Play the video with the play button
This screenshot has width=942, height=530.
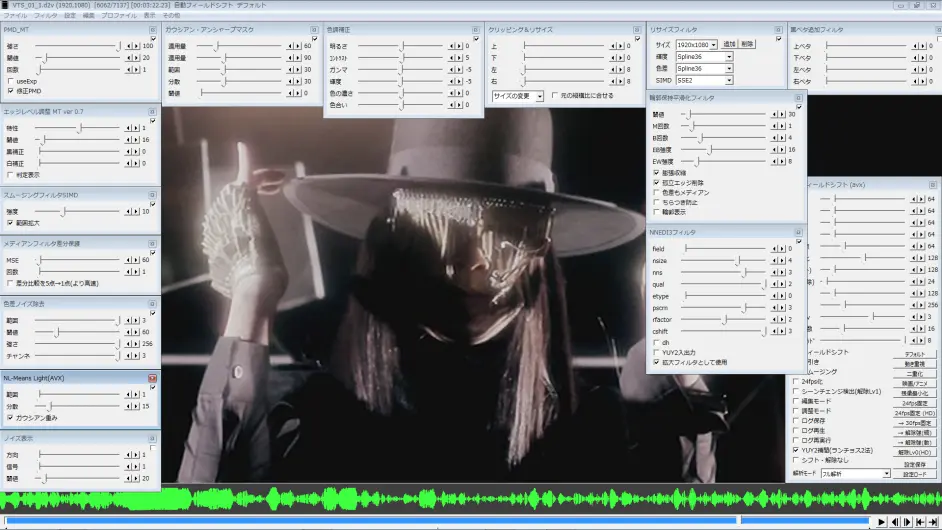coord(881,522)
